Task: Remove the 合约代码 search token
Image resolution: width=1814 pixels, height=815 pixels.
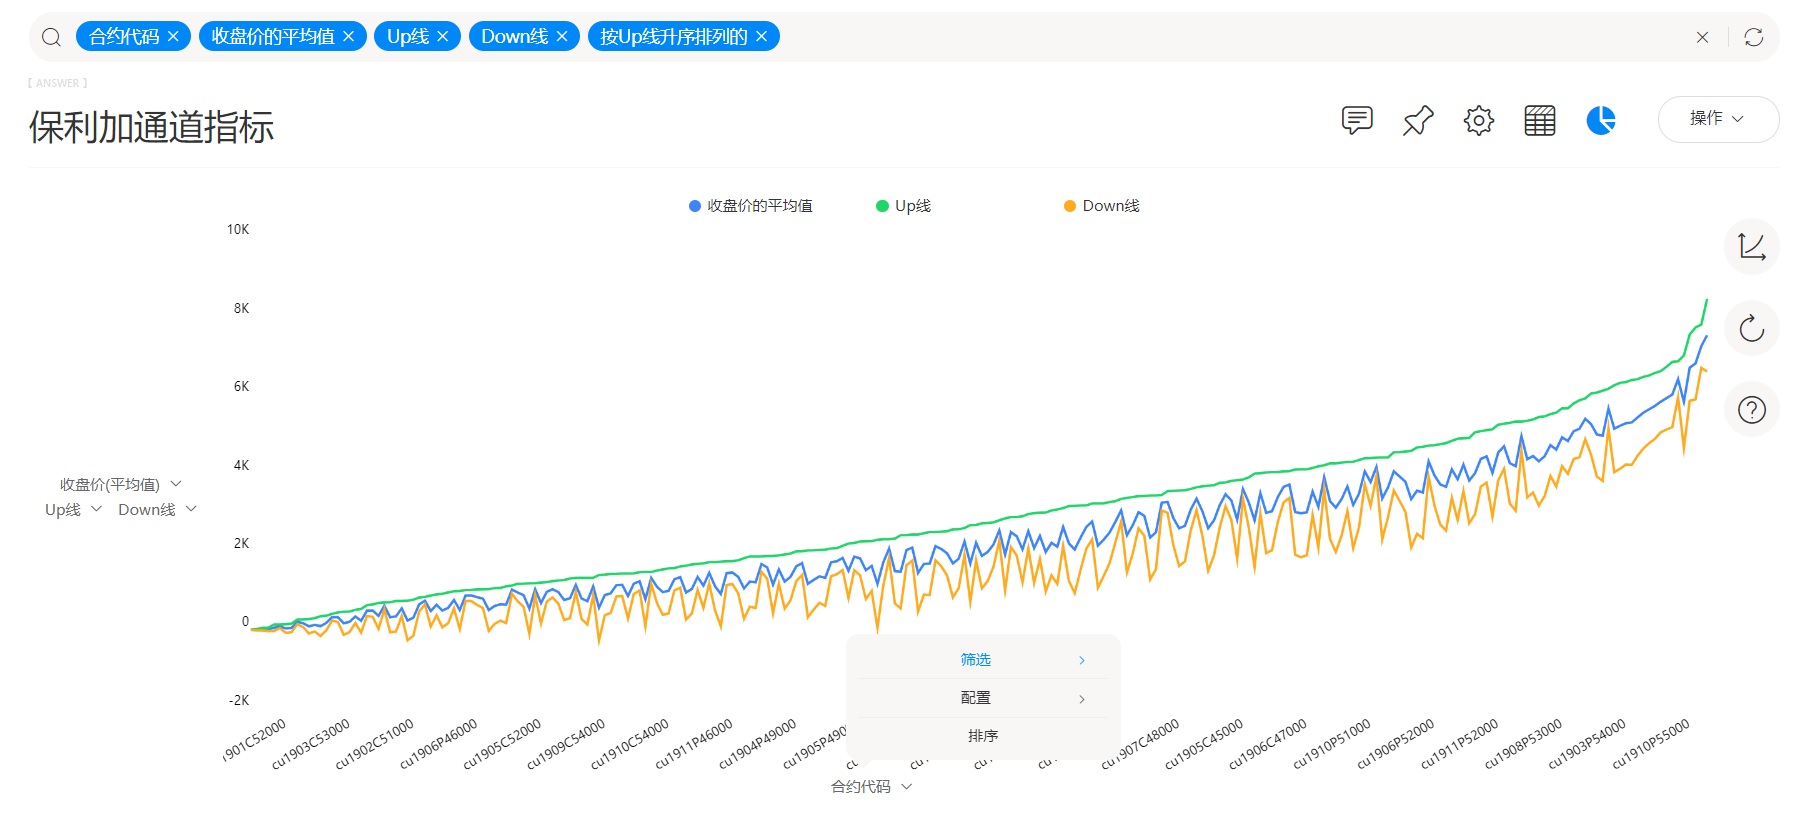Action: (x=173, y=36)
